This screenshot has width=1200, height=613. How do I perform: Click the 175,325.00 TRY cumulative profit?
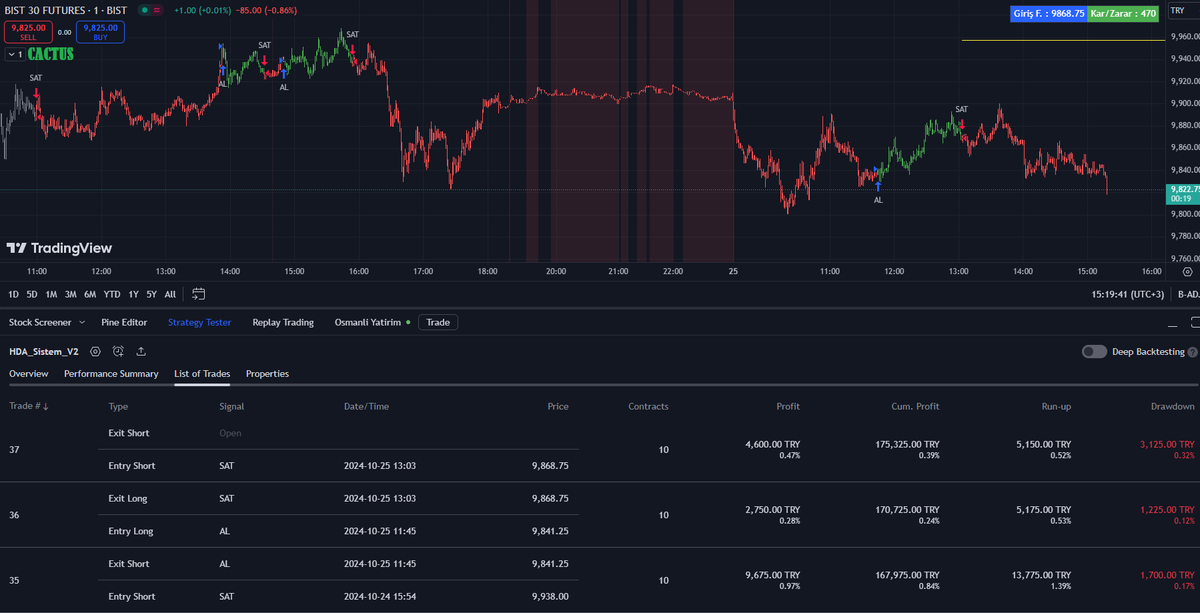[906, 444]
